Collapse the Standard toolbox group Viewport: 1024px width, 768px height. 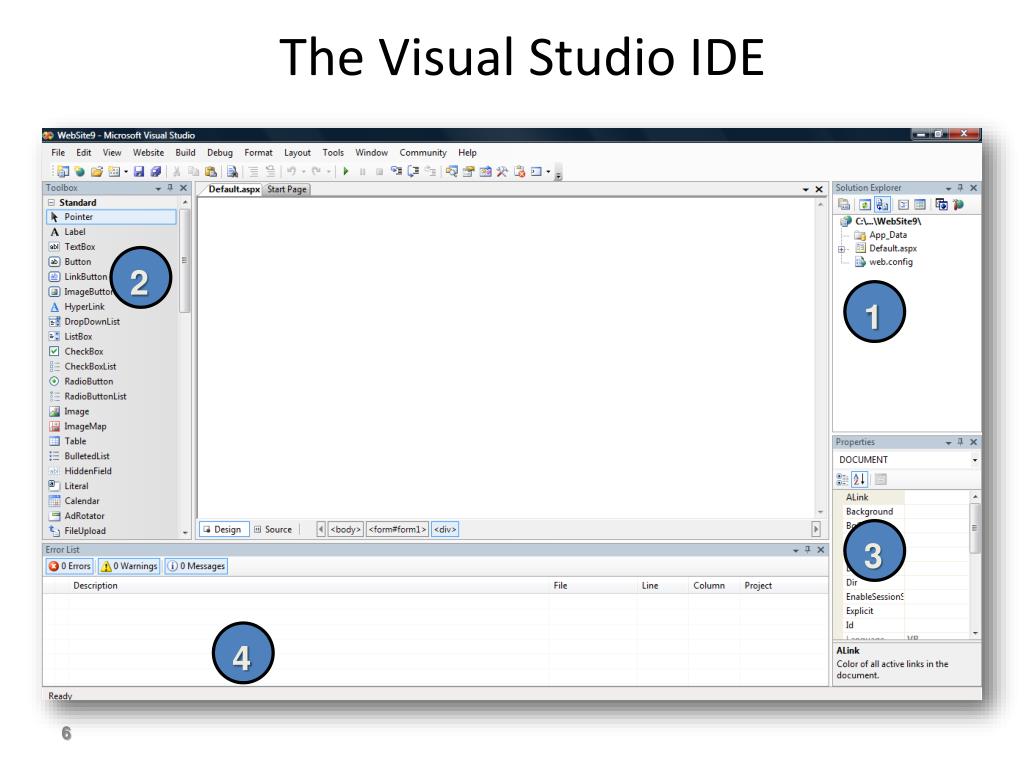[52, 202]
